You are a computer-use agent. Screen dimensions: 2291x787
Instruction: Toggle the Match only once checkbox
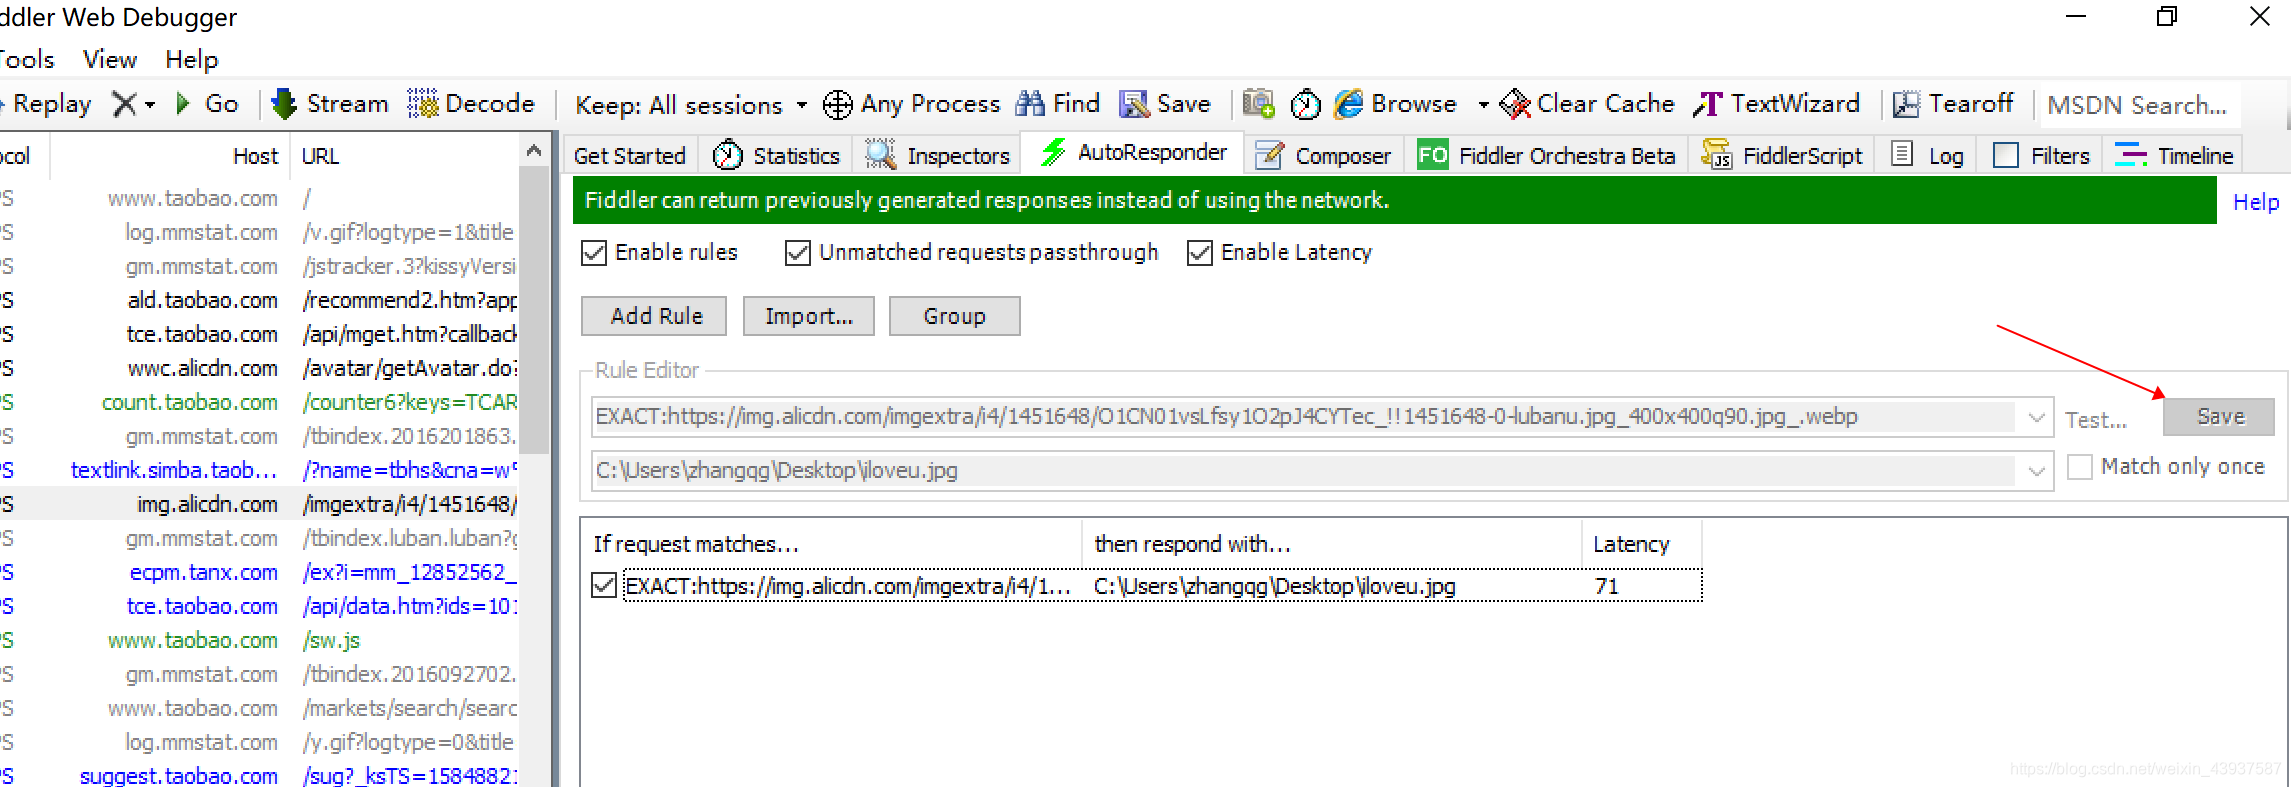[x=2080, y=467]
